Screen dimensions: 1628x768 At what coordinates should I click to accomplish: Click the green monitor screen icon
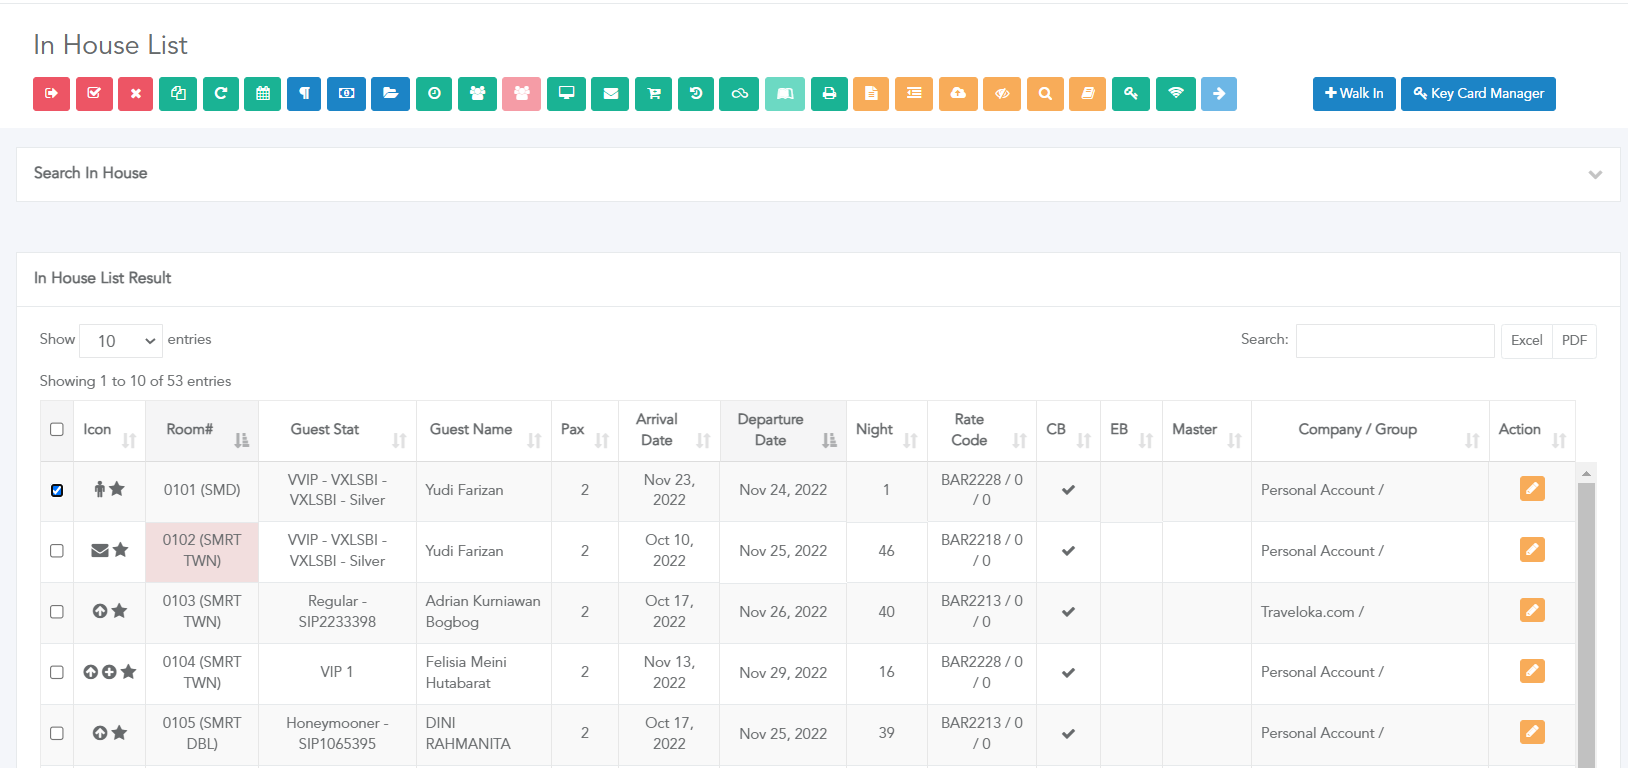(566, 94)
